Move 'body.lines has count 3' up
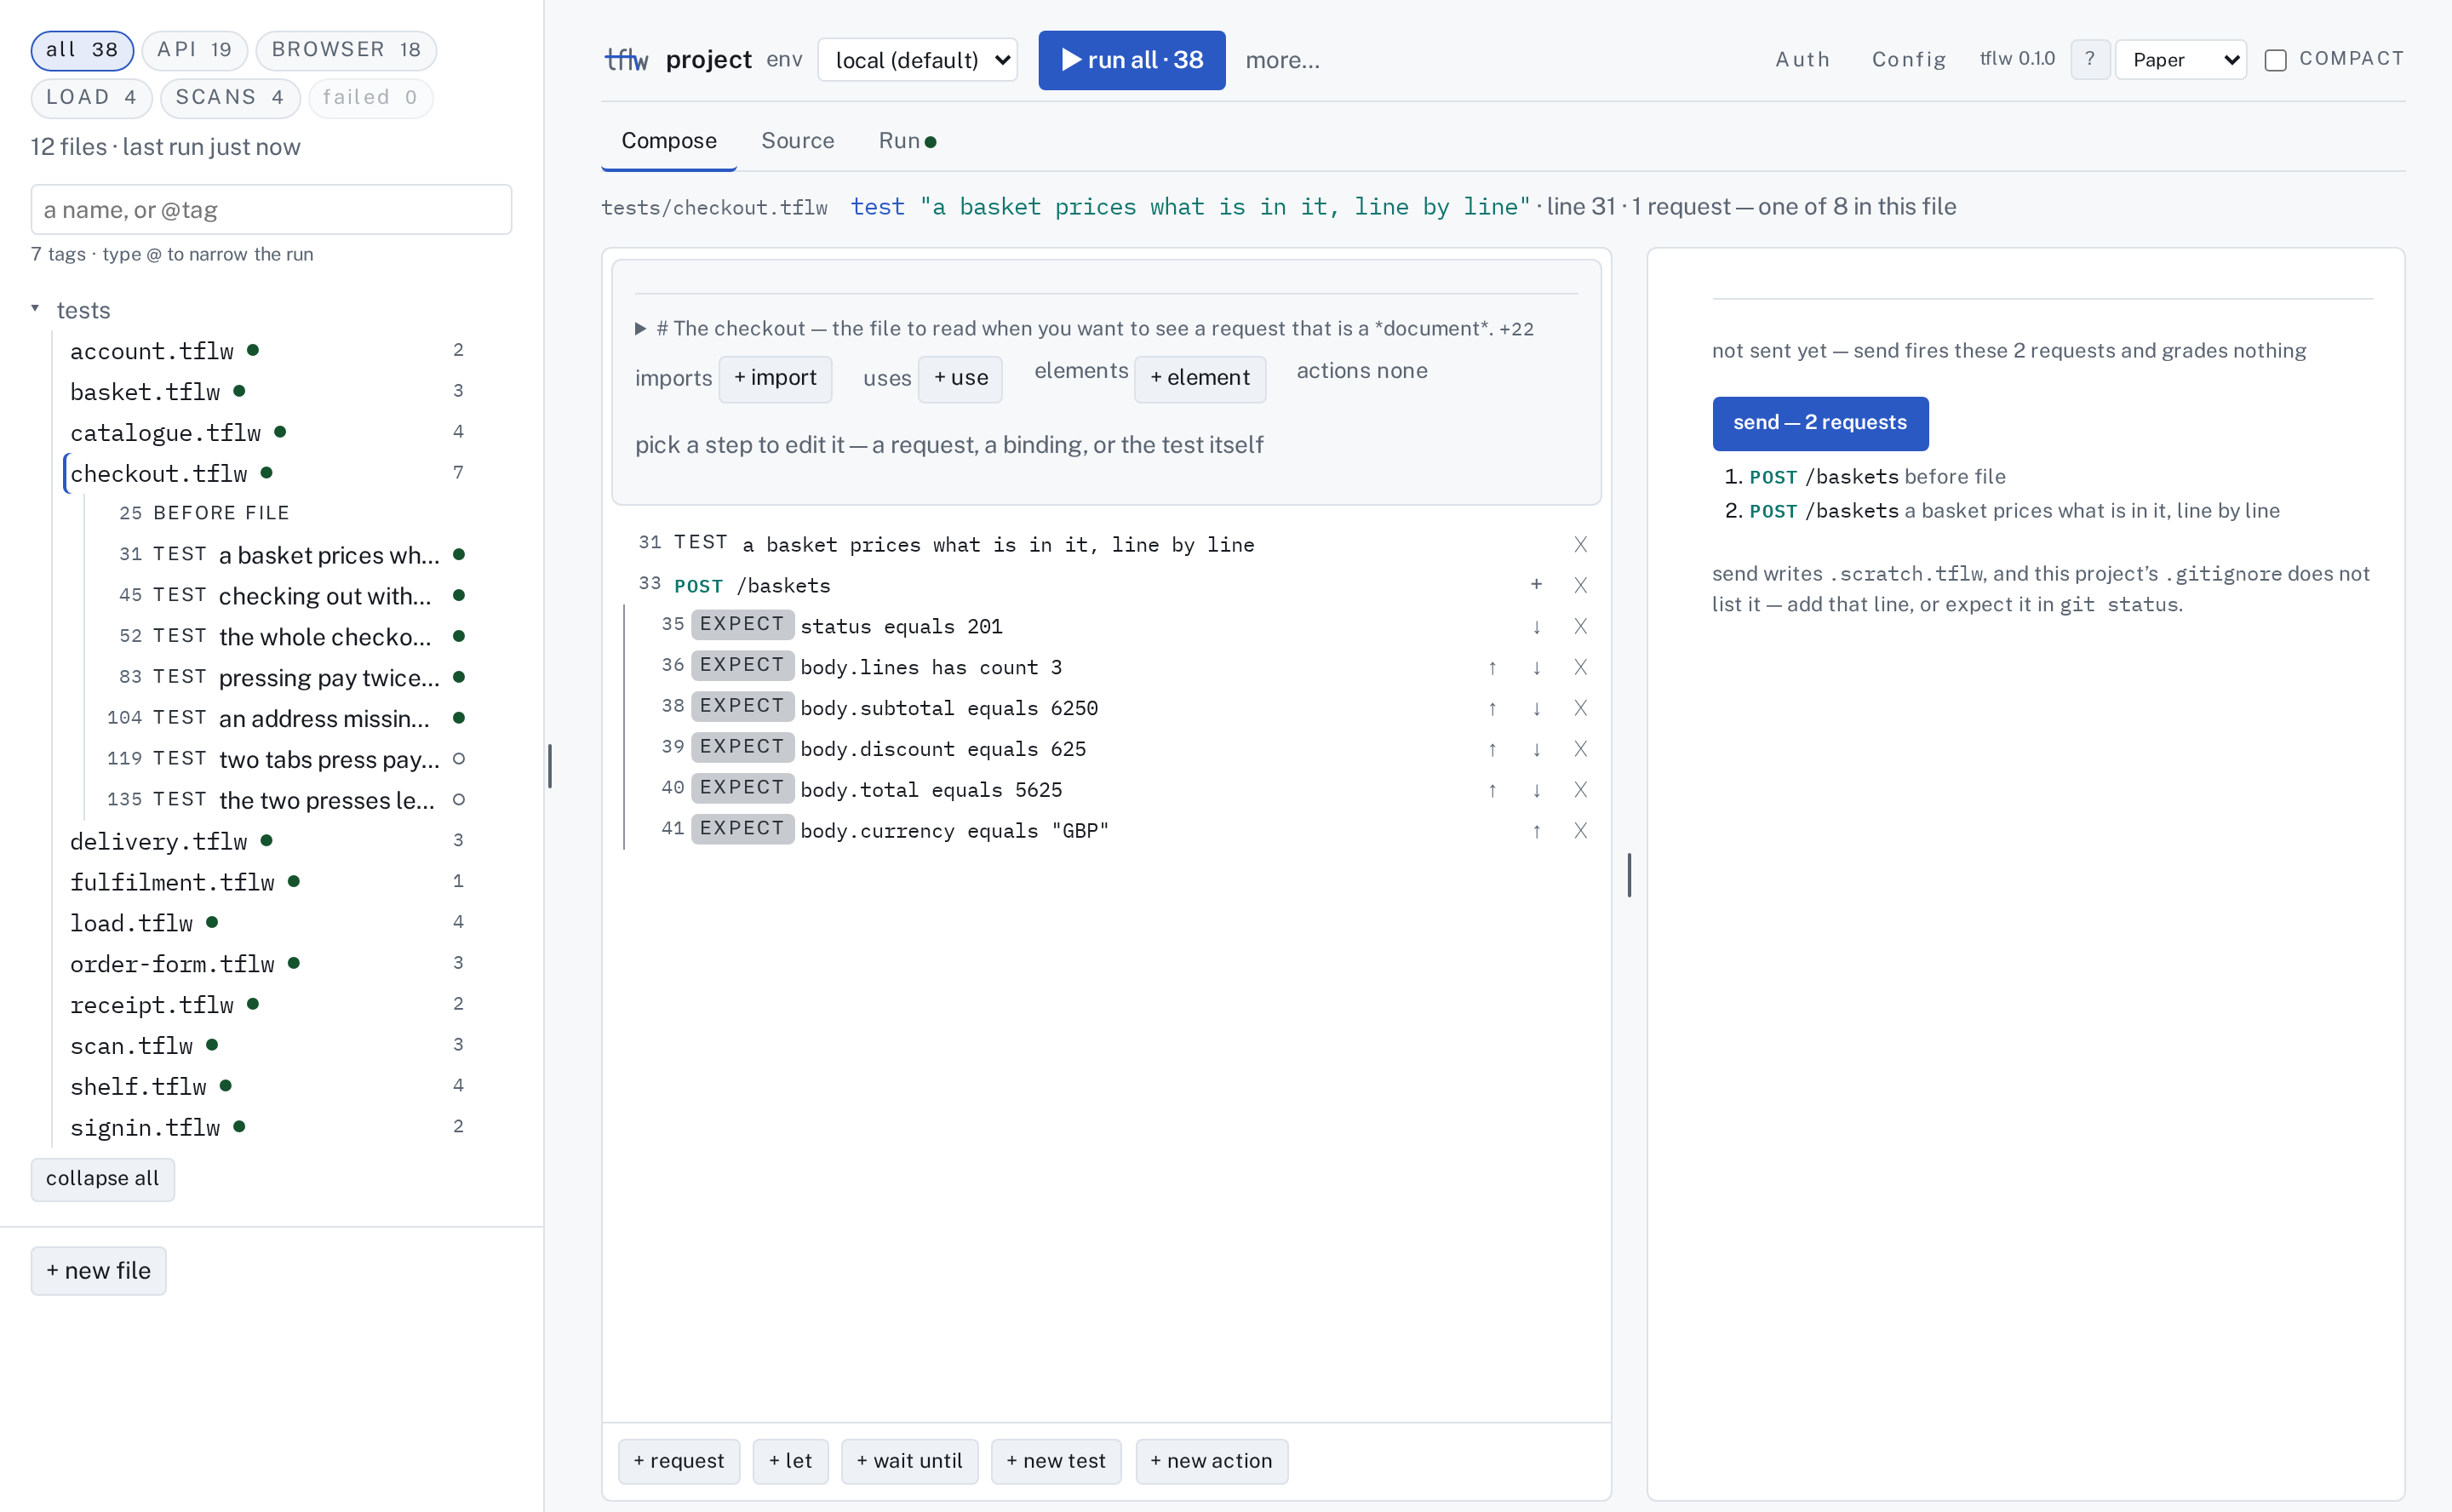Screen dimensions: 2452x1512 coord(1492,668)
